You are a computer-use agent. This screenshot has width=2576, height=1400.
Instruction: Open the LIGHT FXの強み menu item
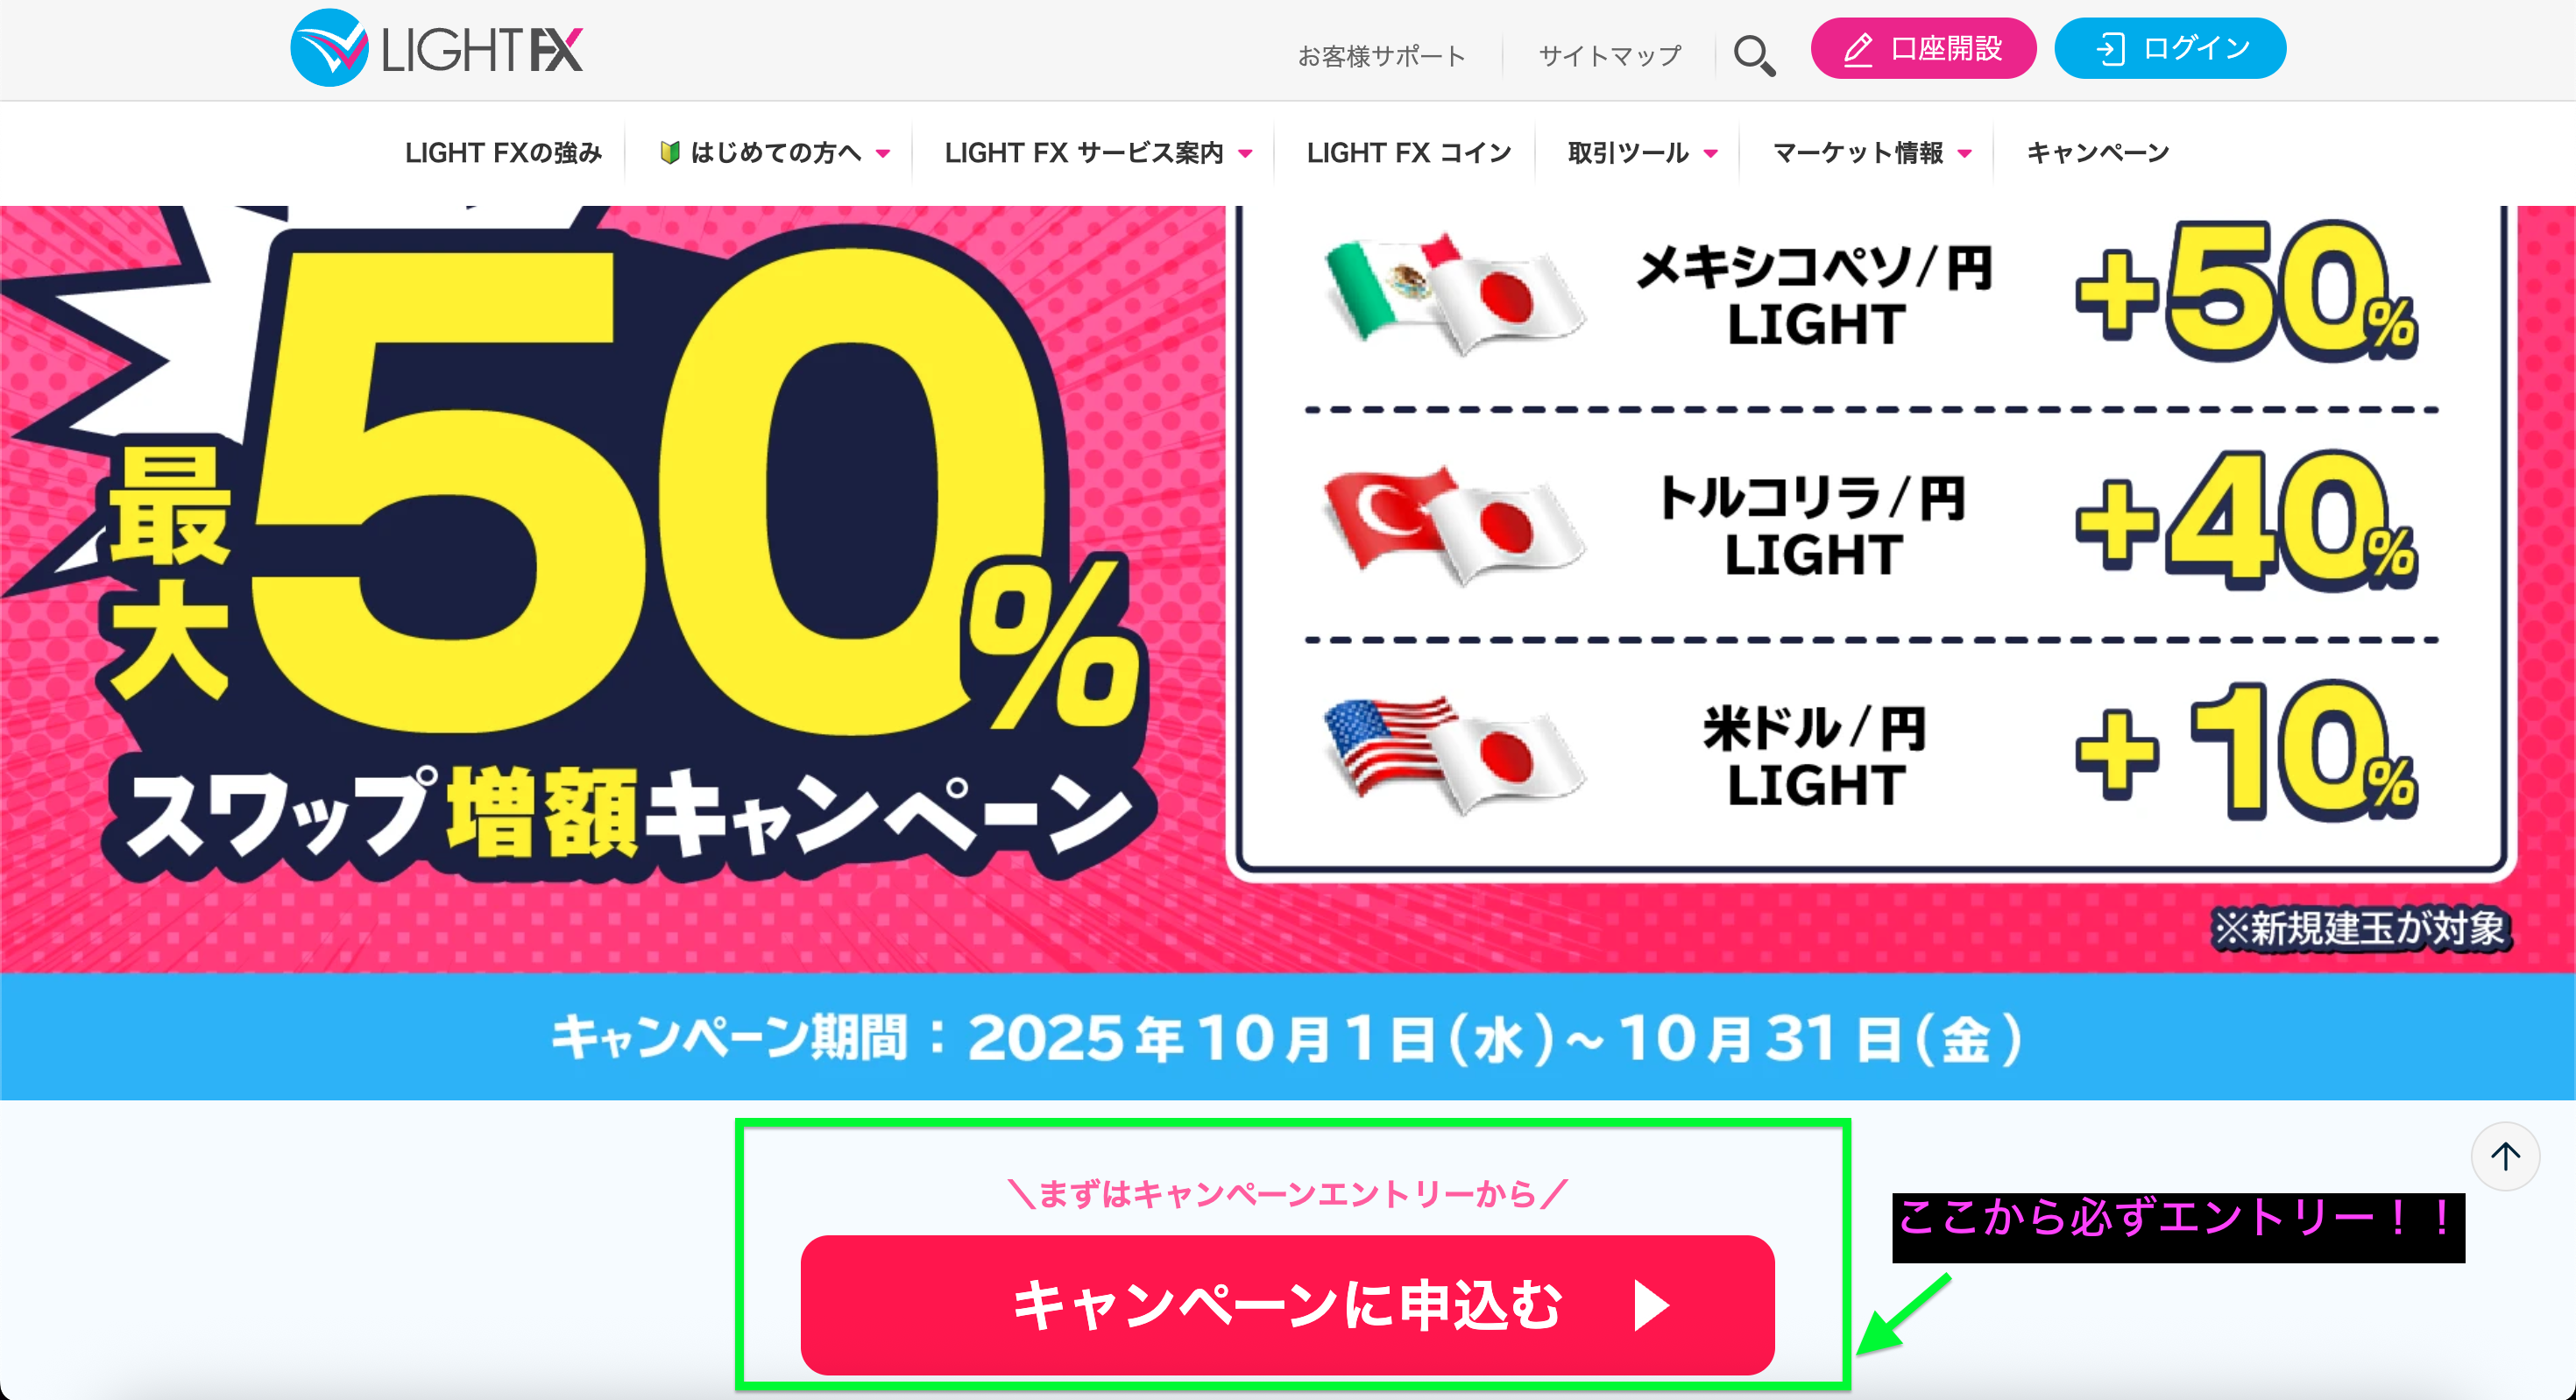503,153
